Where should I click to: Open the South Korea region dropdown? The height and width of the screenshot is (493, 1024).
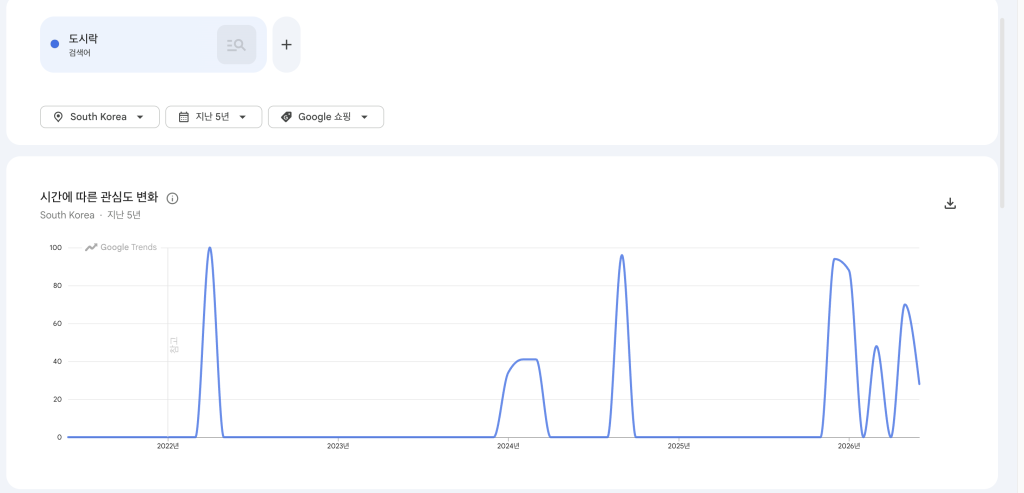100,117
